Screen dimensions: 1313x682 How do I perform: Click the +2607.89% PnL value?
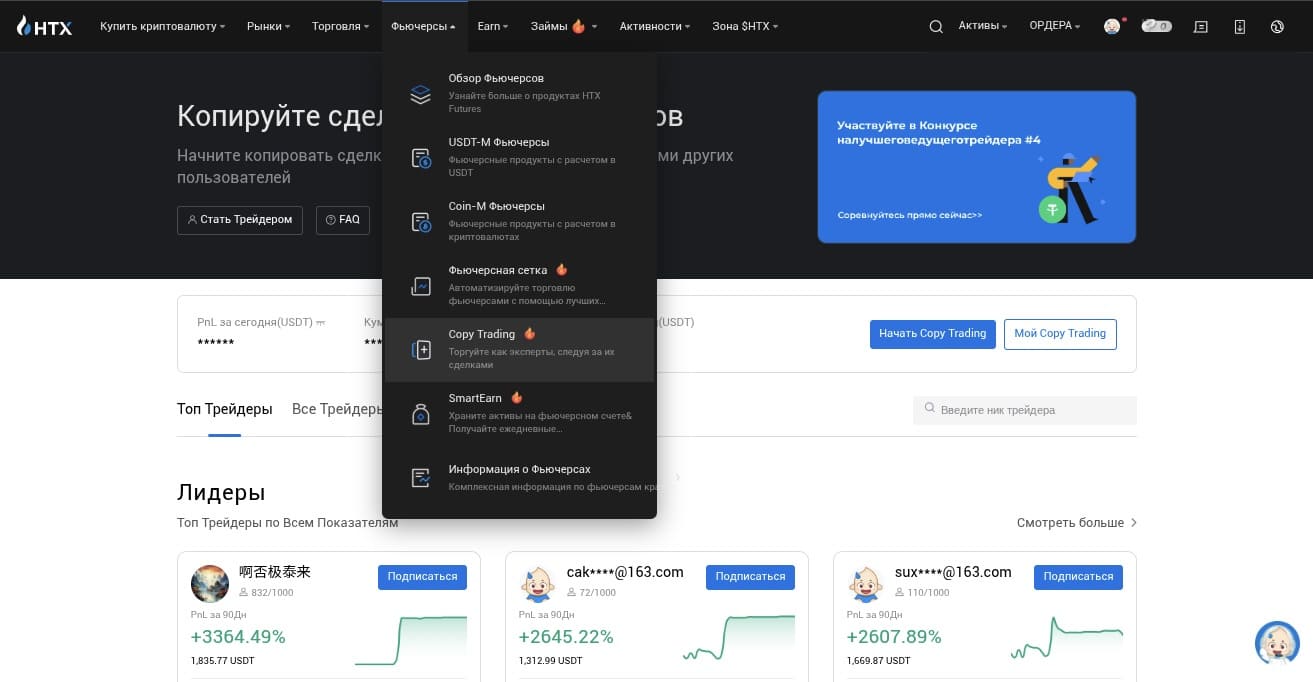tap(894, 637)
